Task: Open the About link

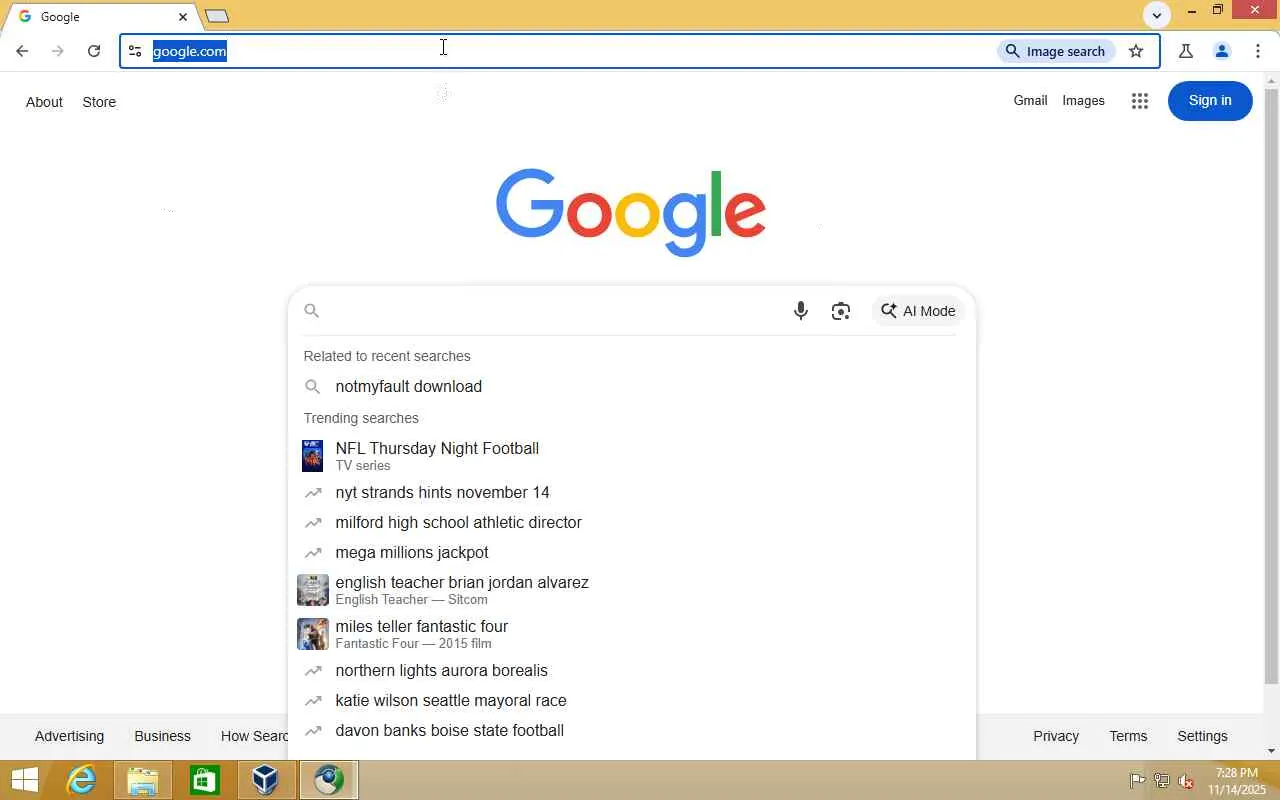Action: coord(44,102)
